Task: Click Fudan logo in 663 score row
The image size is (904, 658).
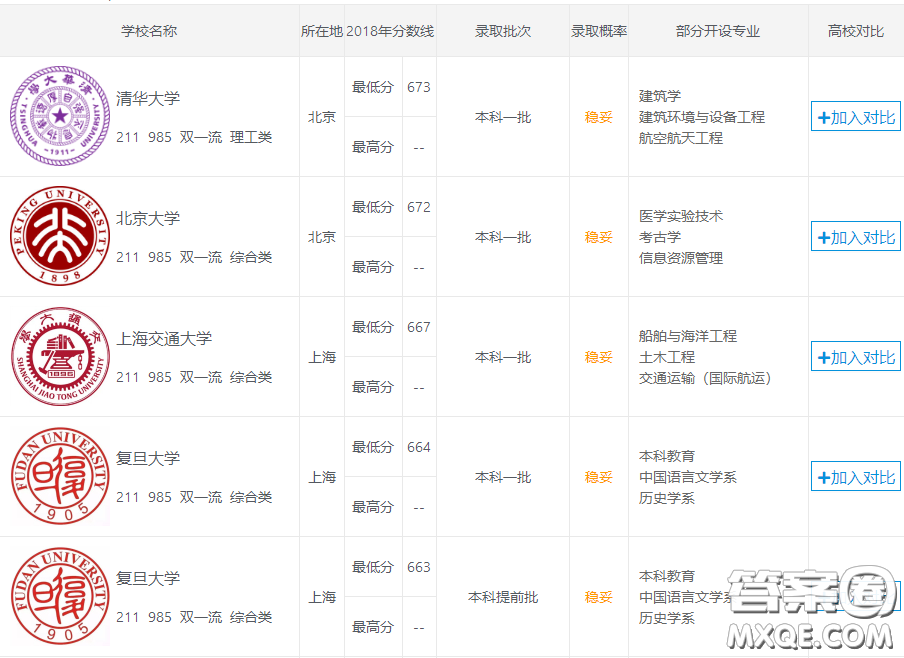Action: (60, 596)
